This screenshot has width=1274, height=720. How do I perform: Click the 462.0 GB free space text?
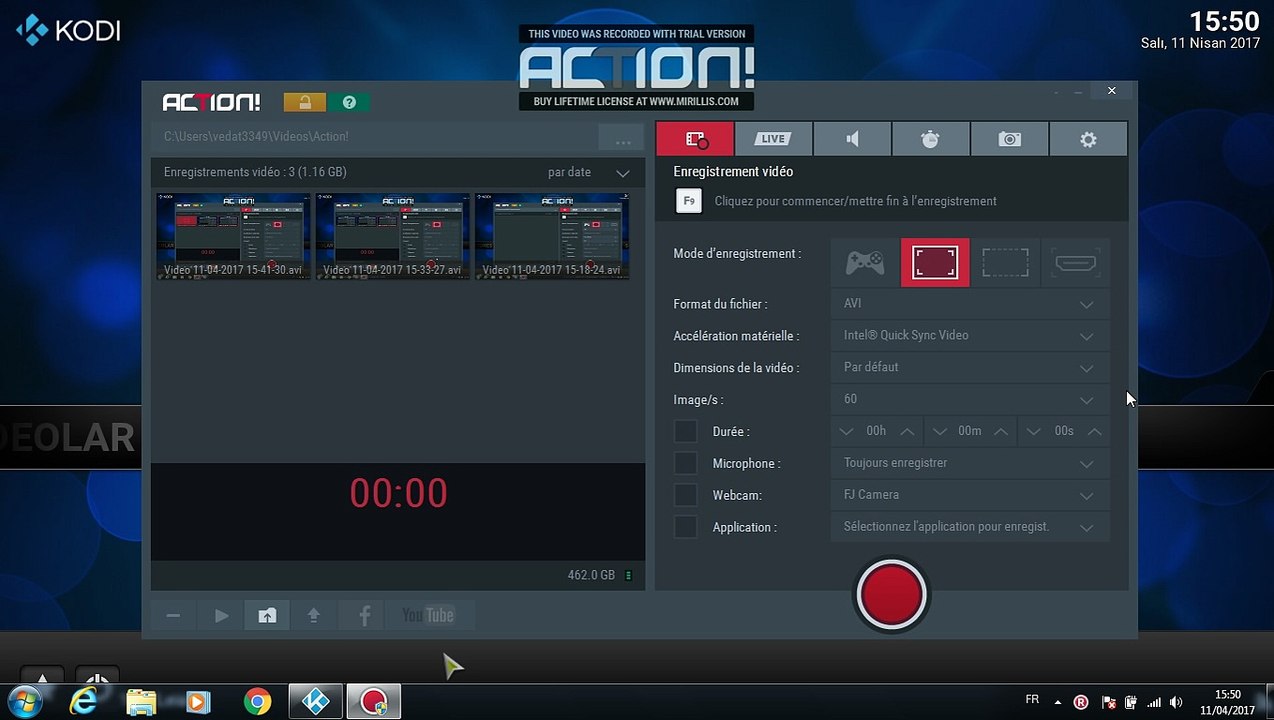[x=591, y=576]
